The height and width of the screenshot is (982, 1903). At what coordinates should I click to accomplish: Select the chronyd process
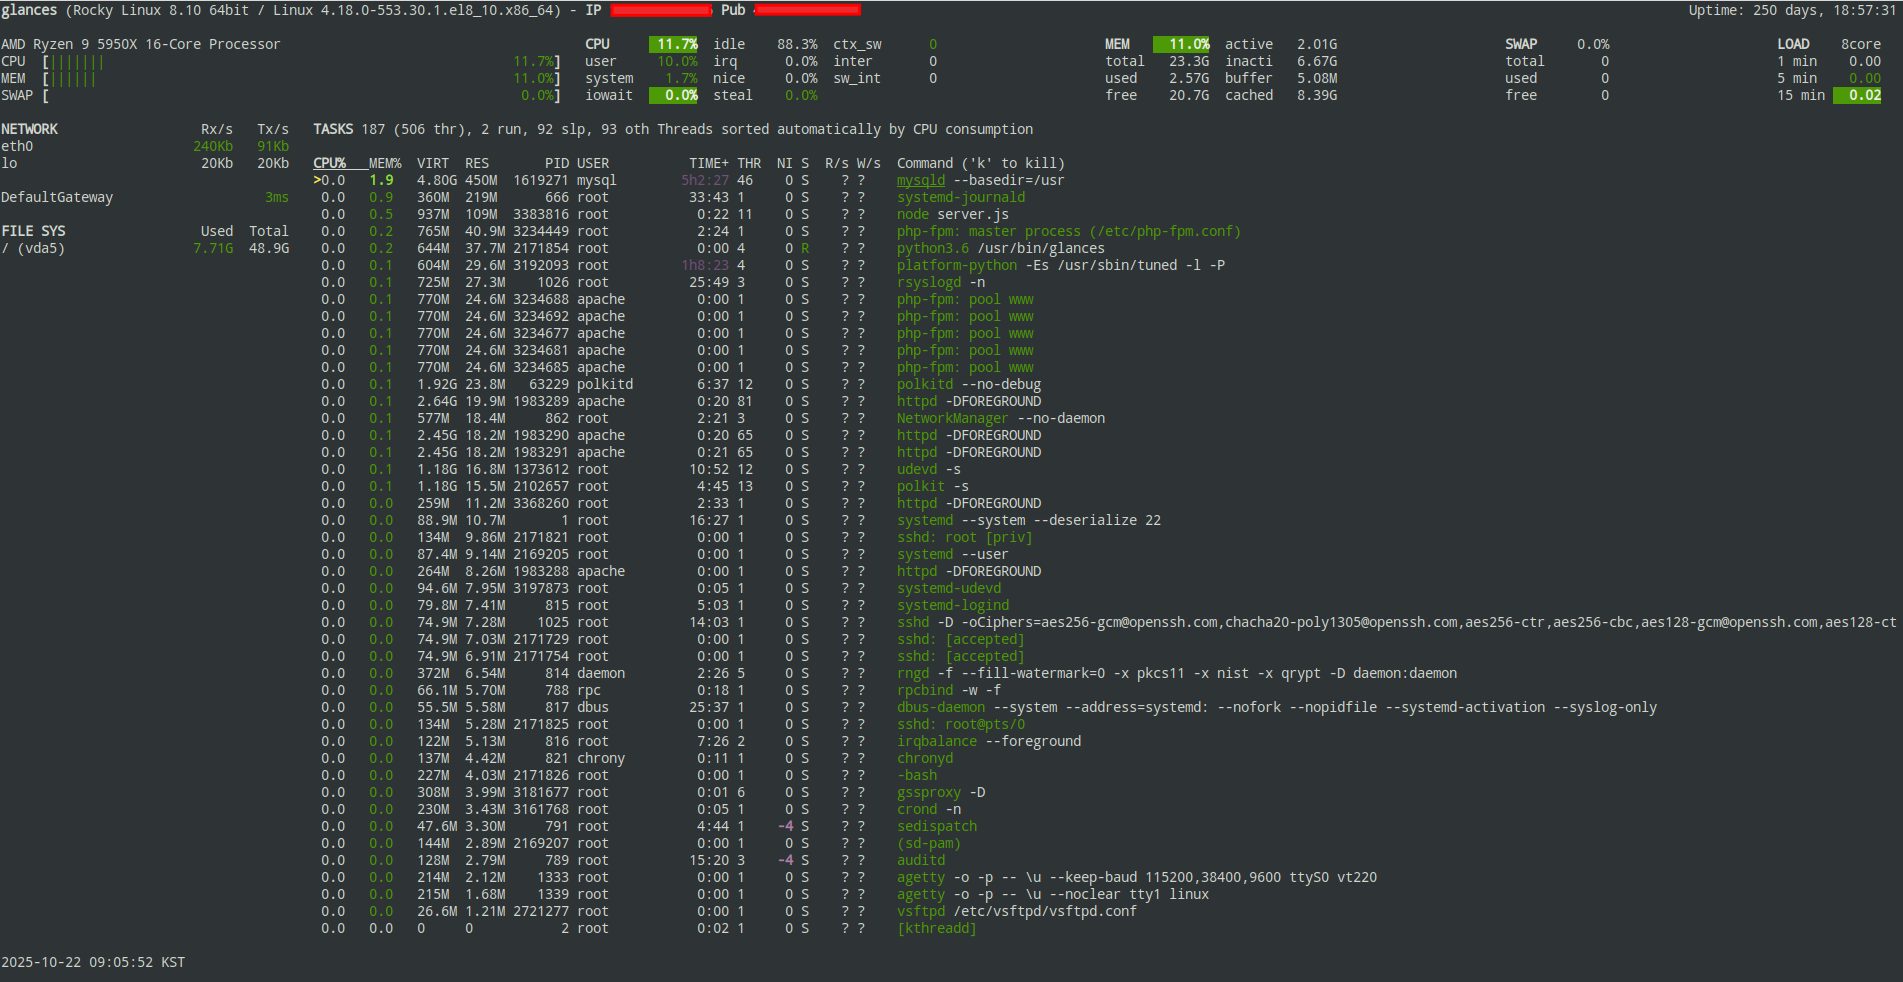[x=925, y=758]
